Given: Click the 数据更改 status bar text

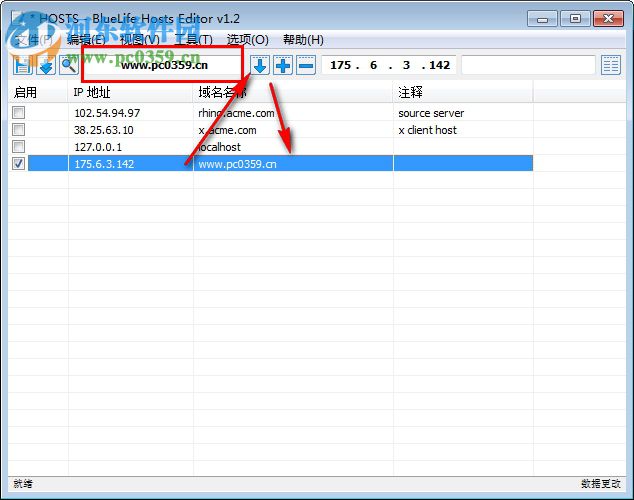Looking at the screenshot, I should [600, 483].
